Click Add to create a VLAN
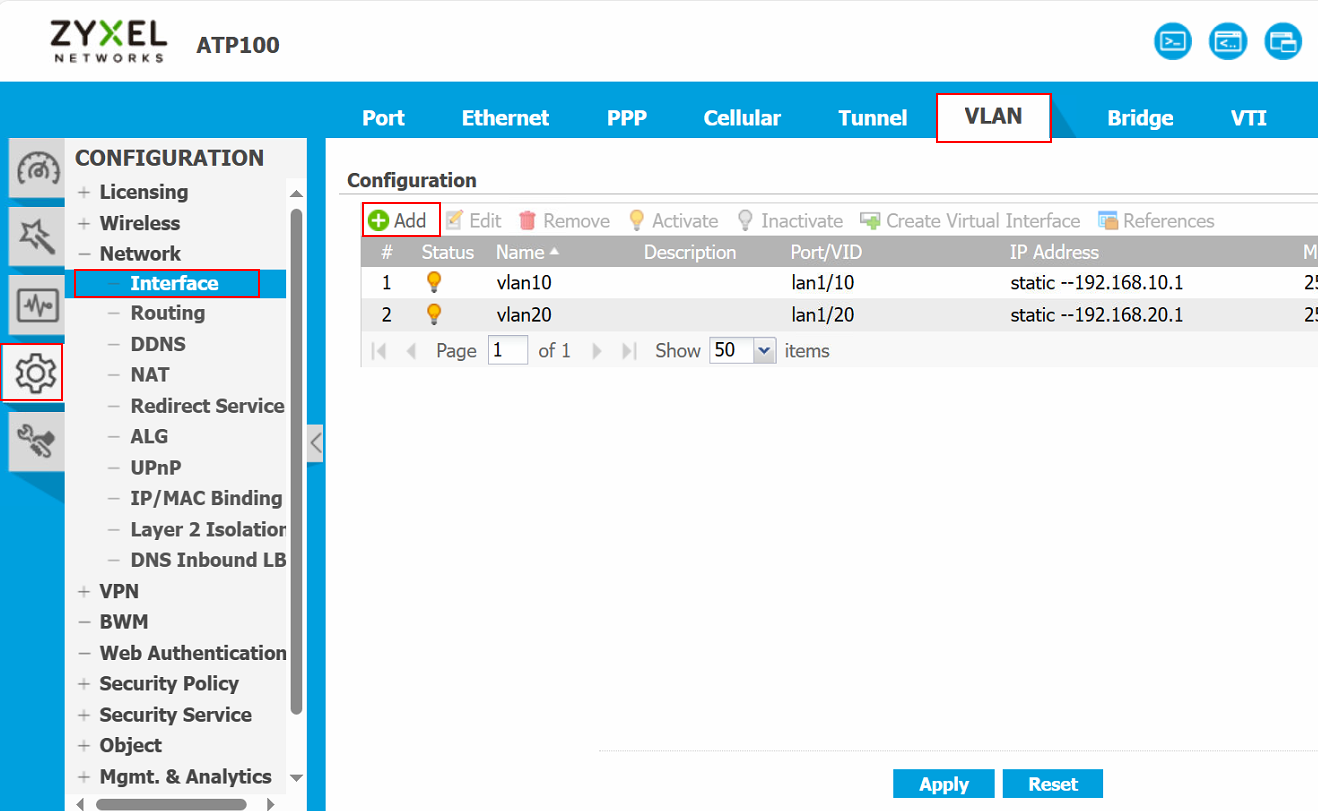Screen dimensions: 1318x811 [x=400, y=221]
